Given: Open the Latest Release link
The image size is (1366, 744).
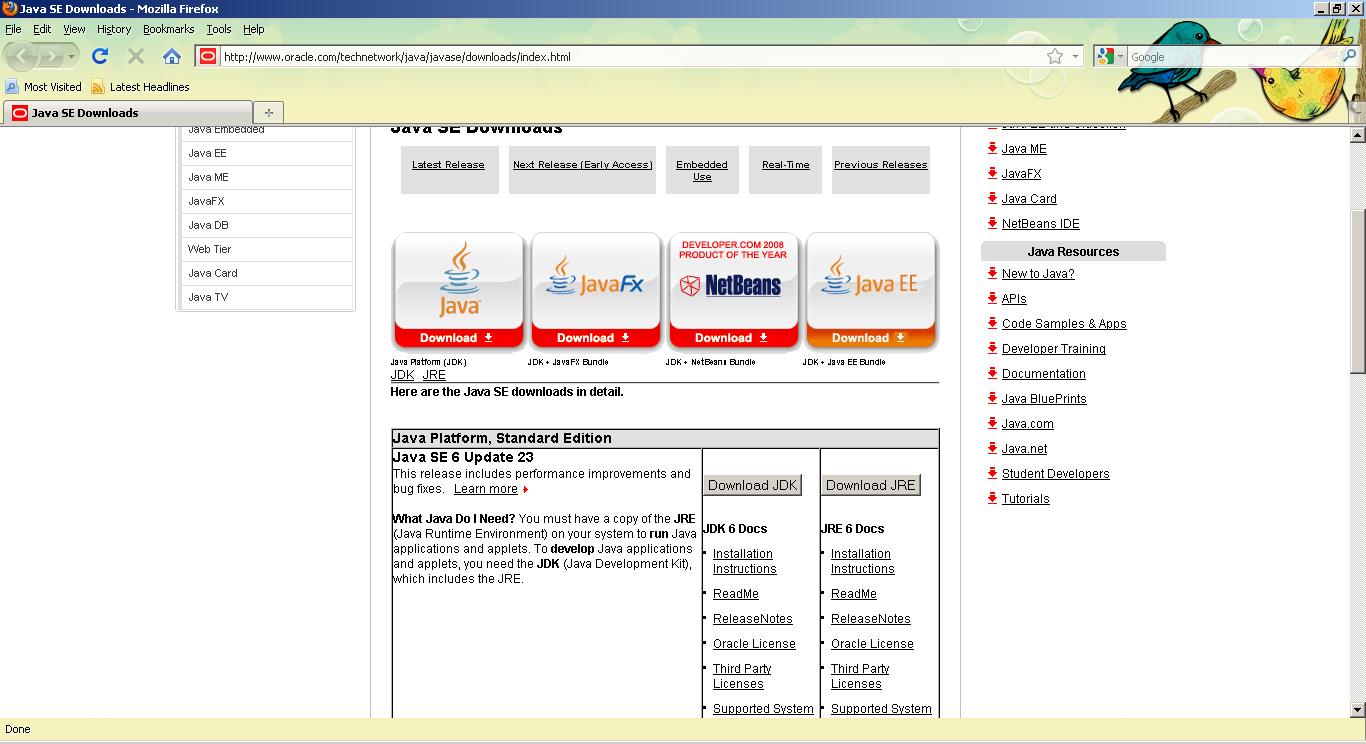Looking at the screenshot, I should tap(448, 165).
